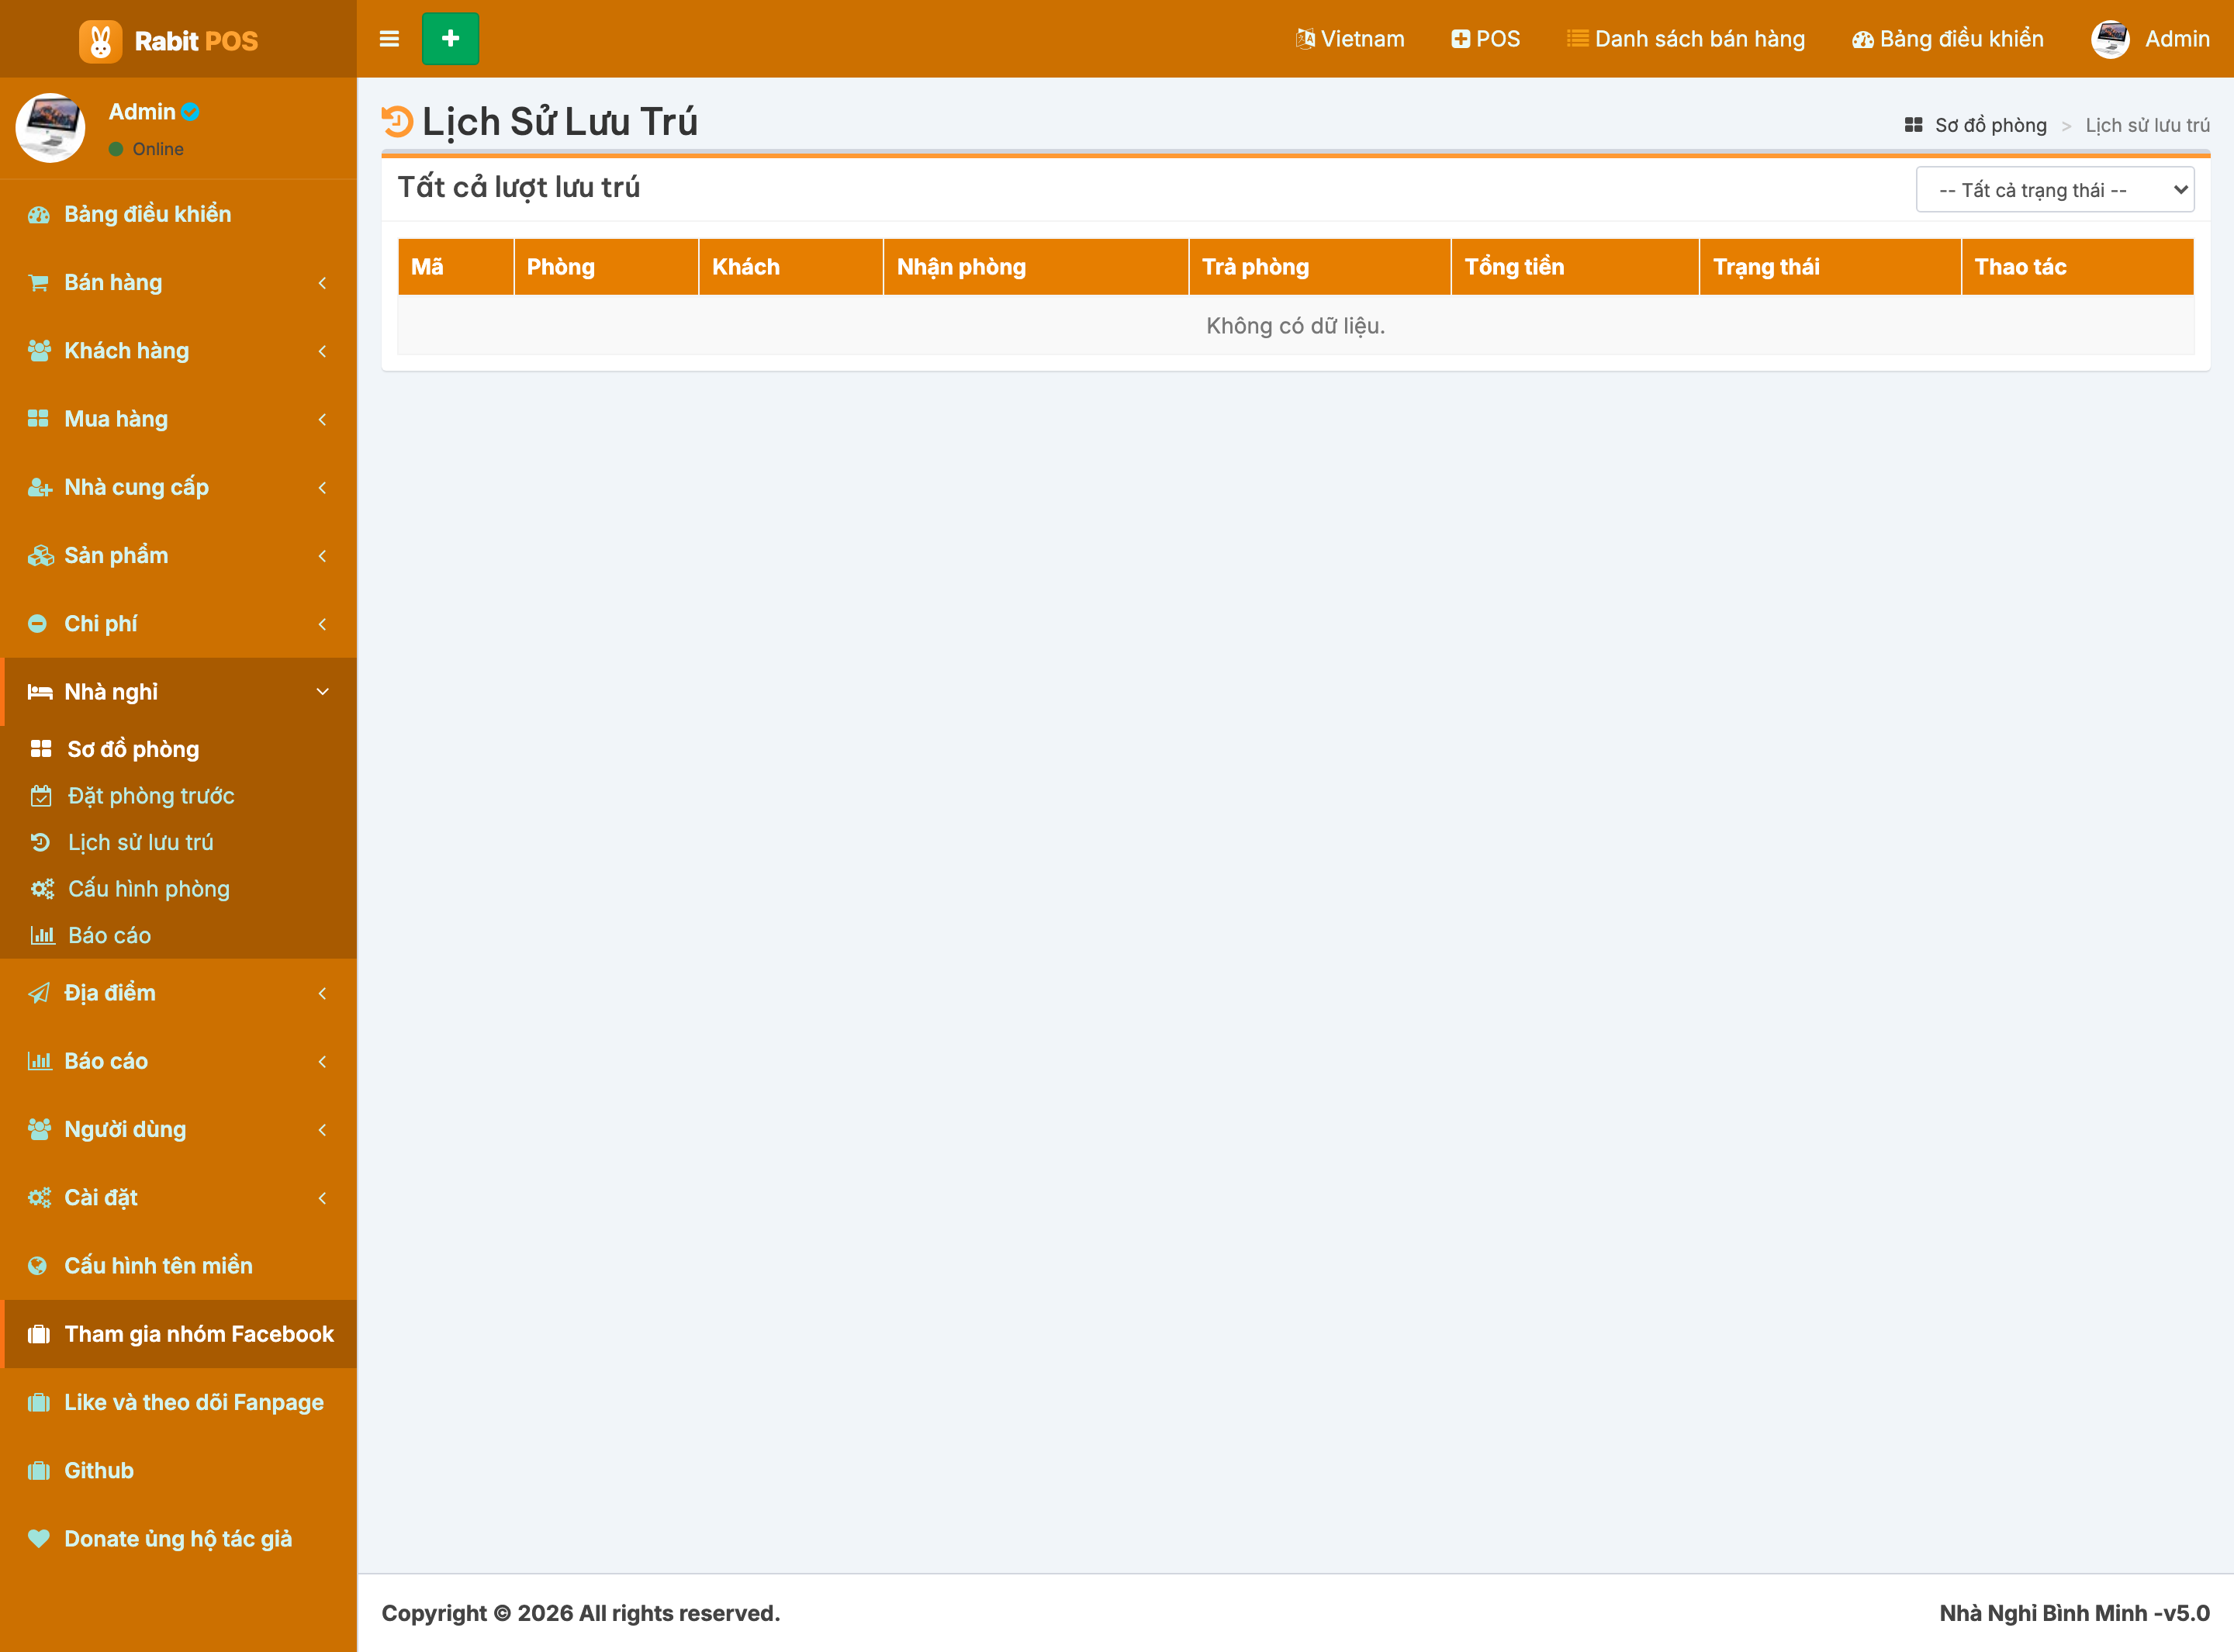Click the Sản phẩm cubes icon
This screenshot has width=2234, height=1652.
tap(40, 555)
